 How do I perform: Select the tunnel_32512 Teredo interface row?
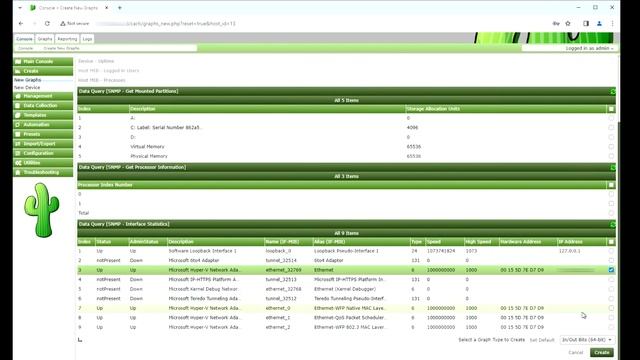click(346, 298)
